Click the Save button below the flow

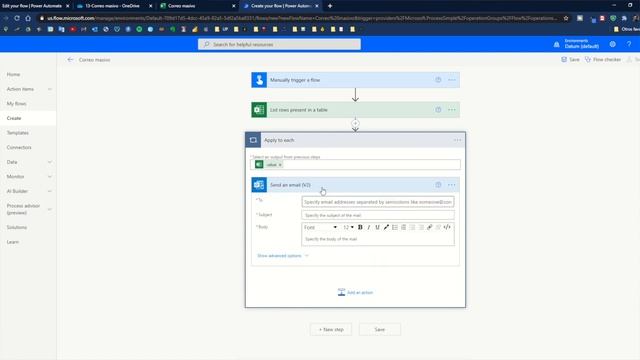(x=380, y=329)
